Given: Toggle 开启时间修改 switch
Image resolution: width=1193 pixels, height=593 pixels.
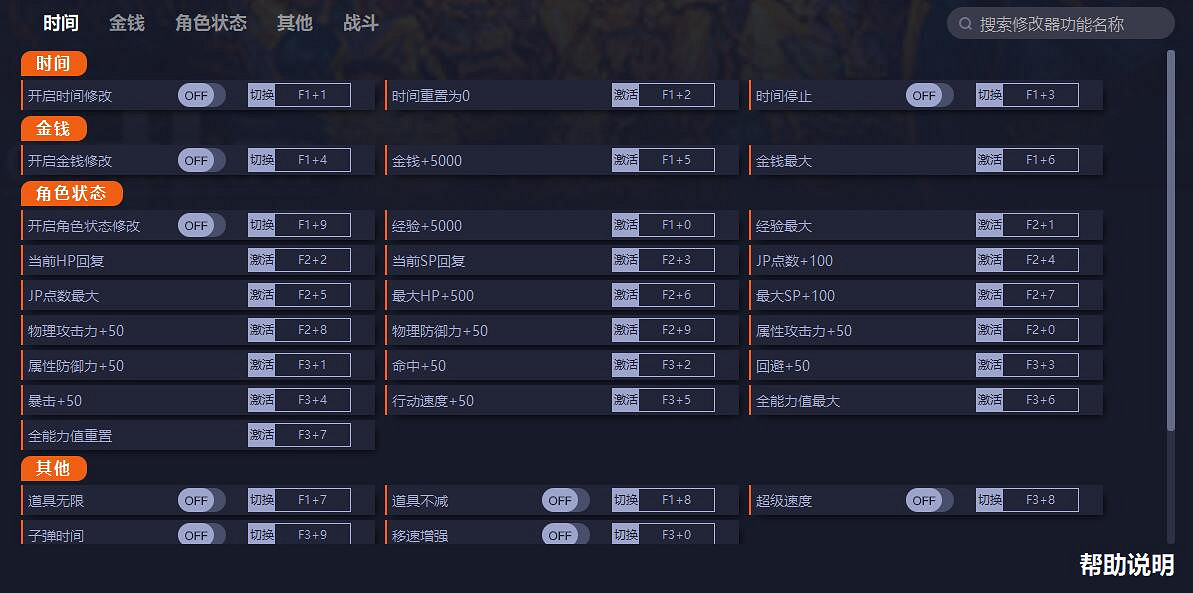Looking at the screenshot, I should tap(201, 96).
